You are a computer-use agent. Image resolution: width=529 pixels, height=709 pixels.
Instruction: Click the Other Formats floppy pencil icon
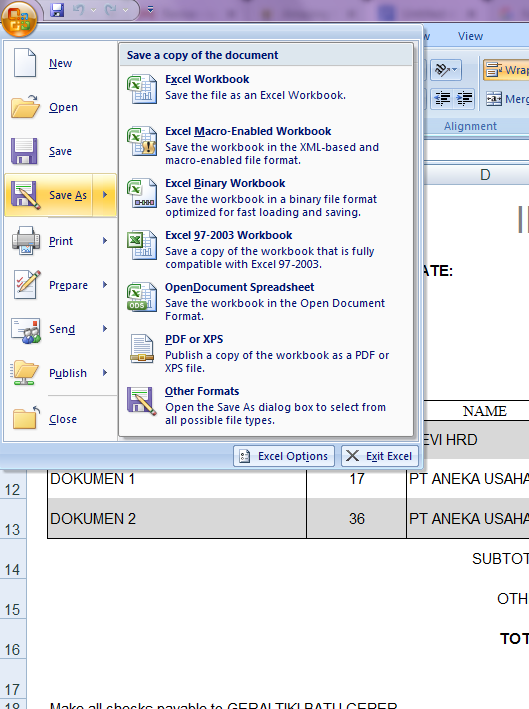coord(142,401)
